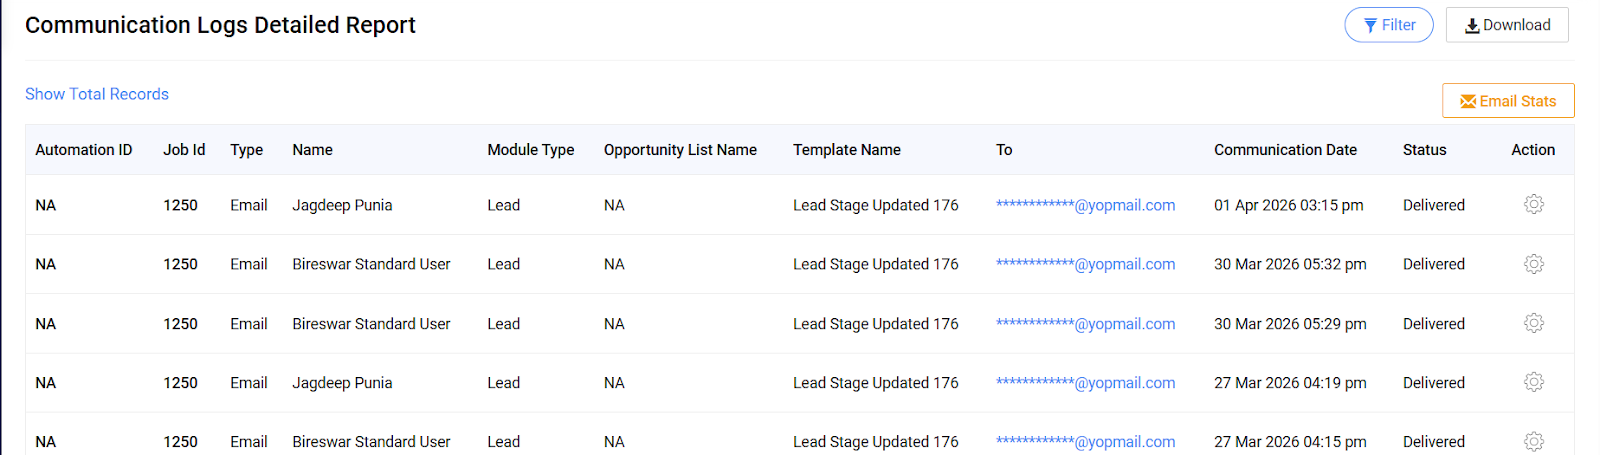Click the Module Type column header

(x=530, y=150)
